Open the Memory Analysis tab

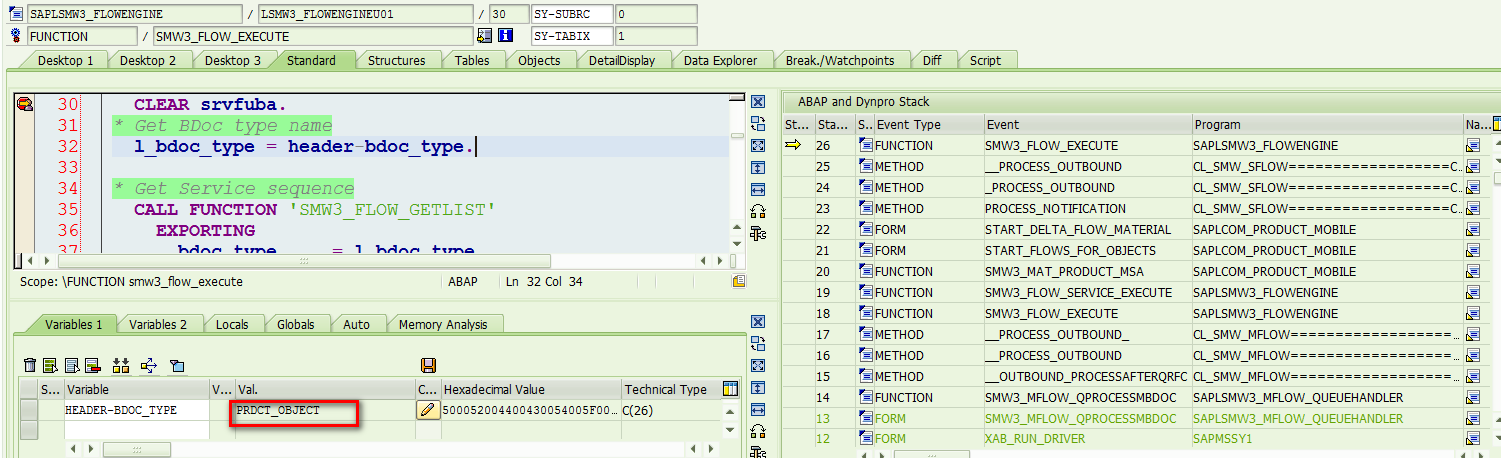(x=443, y=324)
